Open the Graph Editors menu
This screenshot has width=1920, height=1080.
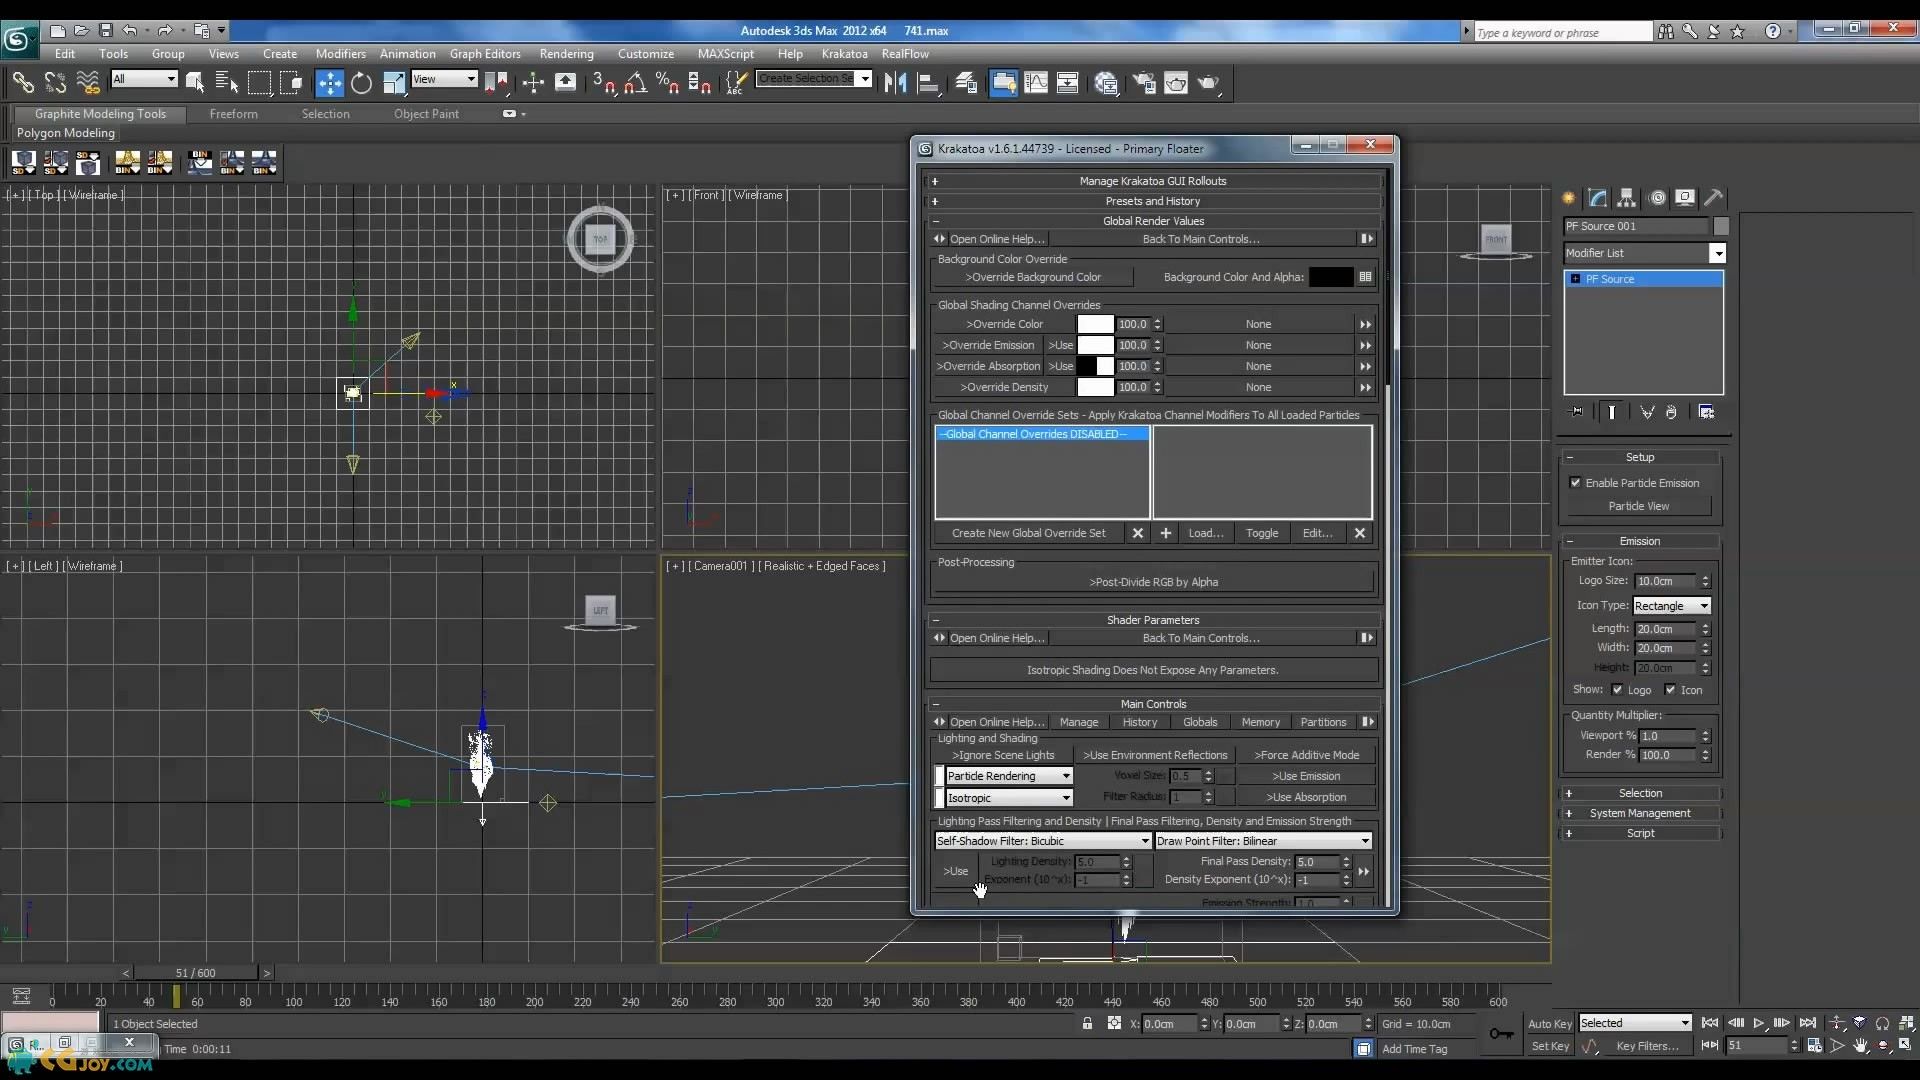tap(485, 54)
